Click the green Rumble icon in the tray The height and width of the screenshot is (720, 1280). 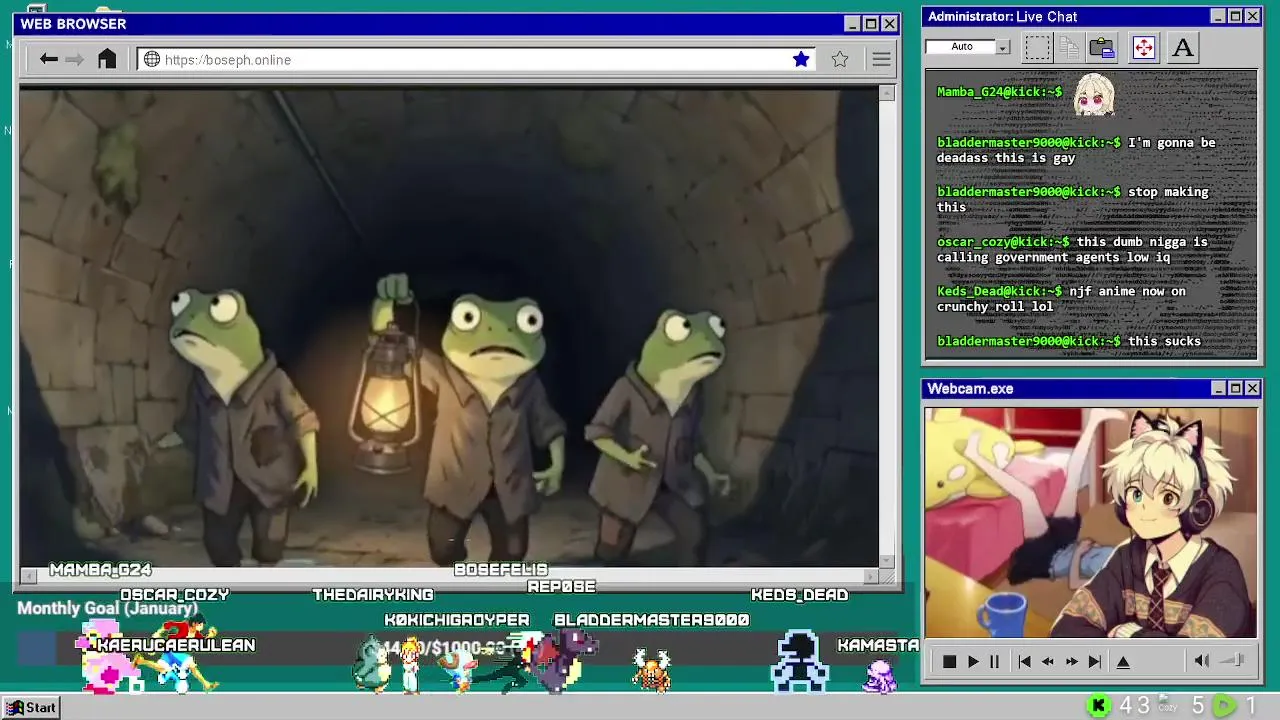point(1225,706)
